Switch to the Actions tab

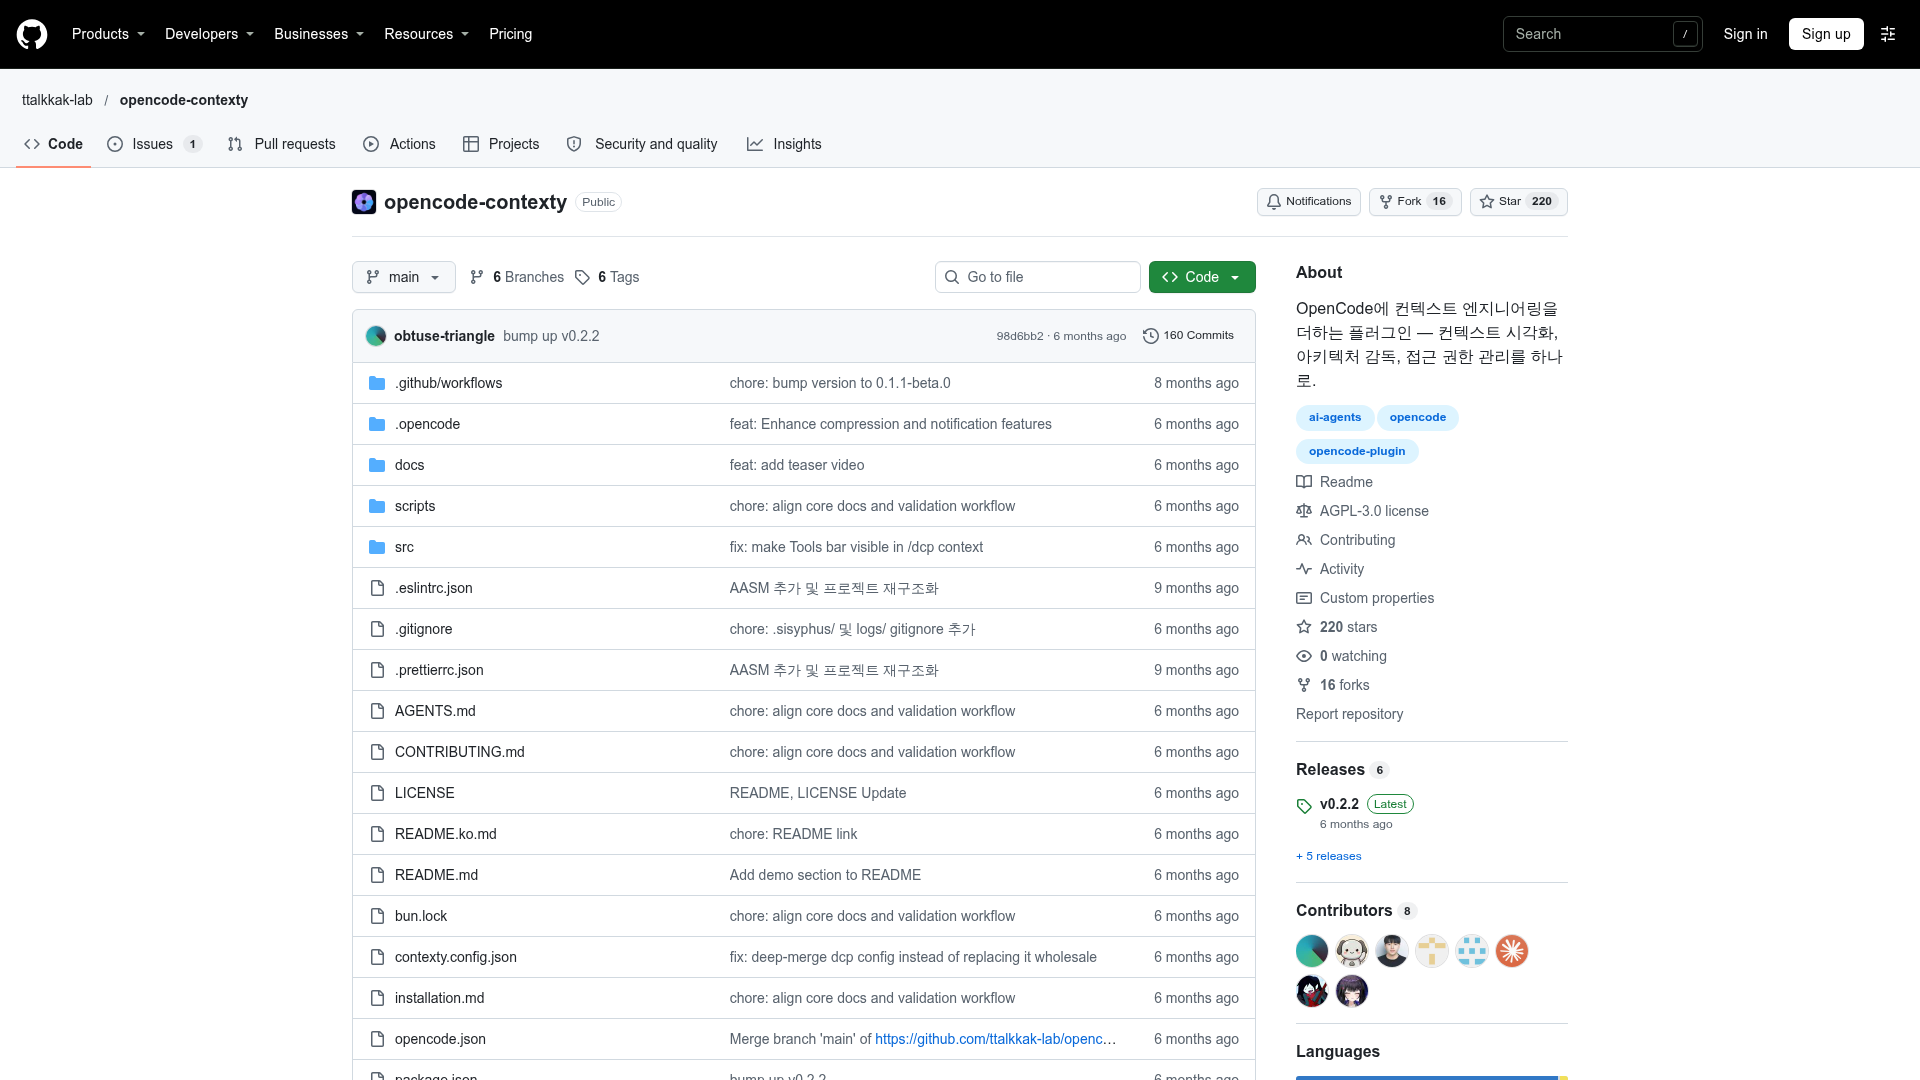pos(399,144)
